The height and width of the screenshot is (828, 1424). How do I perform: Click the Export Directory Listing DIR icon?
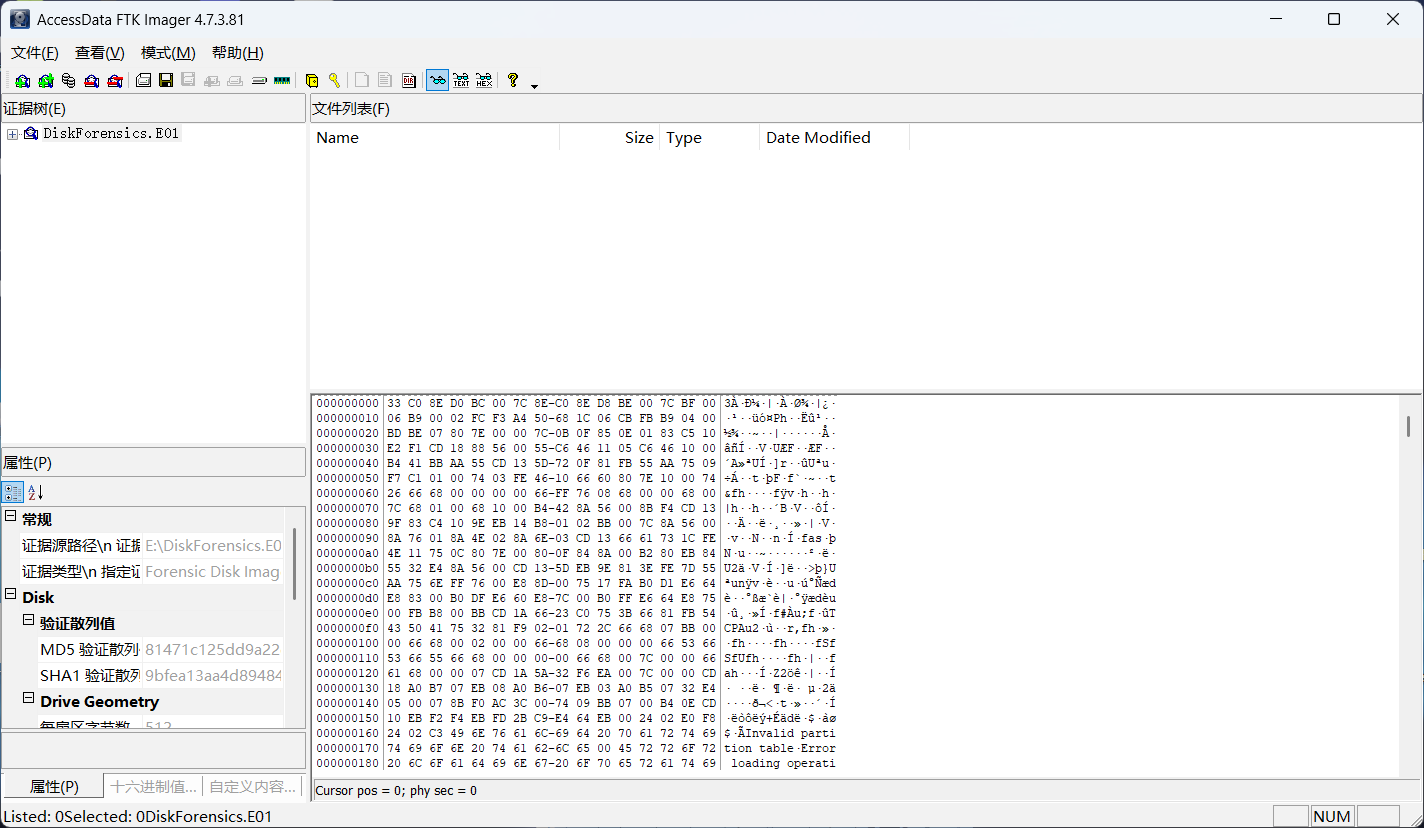coord(409,81)
